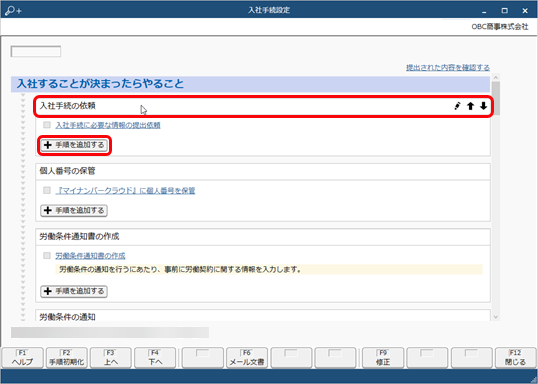Open the 入社手続に必要な情報の提出依頼 link
Screen dimensions: 538x384
108,125
